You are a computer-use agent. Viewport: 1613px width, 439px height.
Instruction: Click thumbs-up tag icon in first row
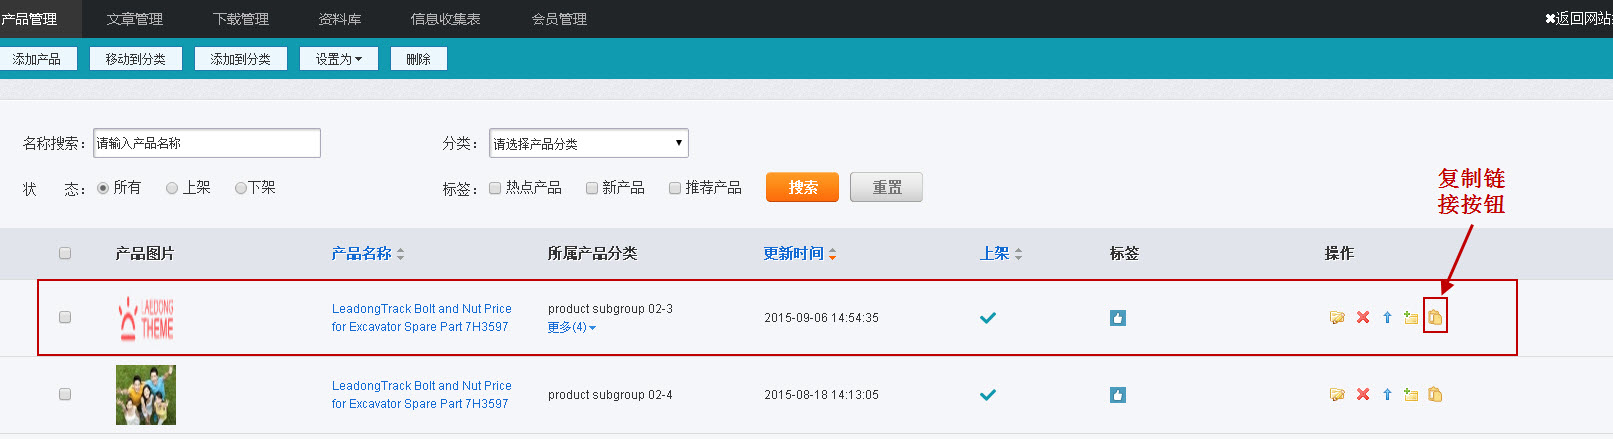[1118, 318]
